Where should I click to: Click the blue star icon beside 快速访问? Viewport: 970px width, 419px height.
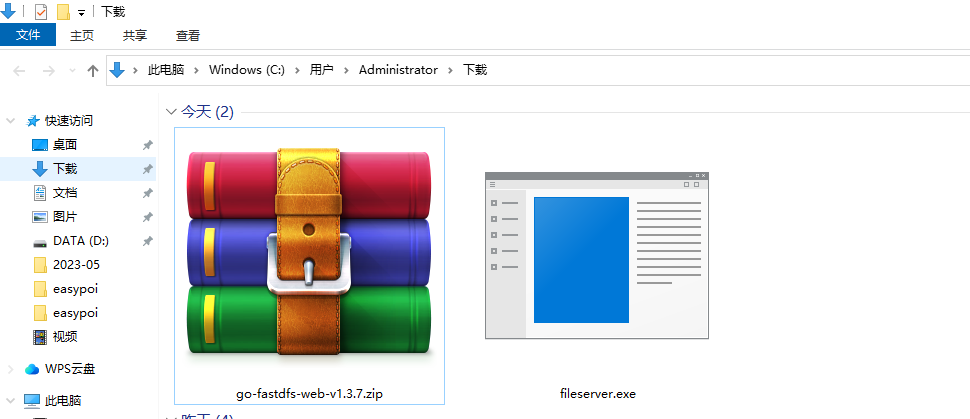pos(33,121)
